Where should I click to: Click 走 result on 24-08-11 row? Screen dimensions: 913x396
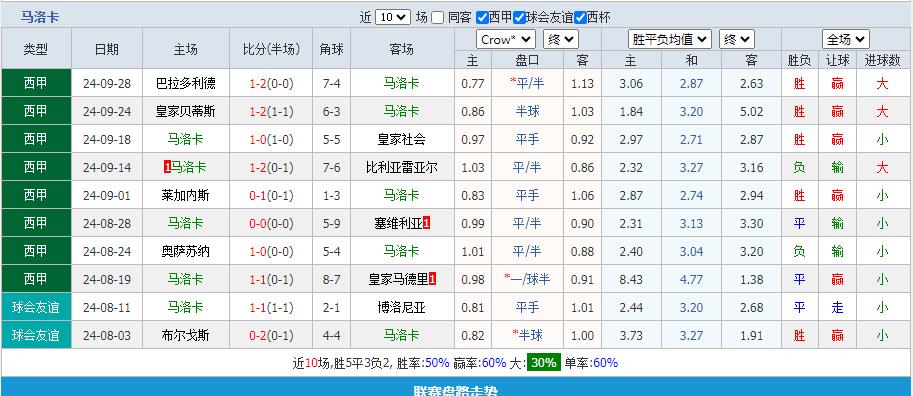point(837,307)
